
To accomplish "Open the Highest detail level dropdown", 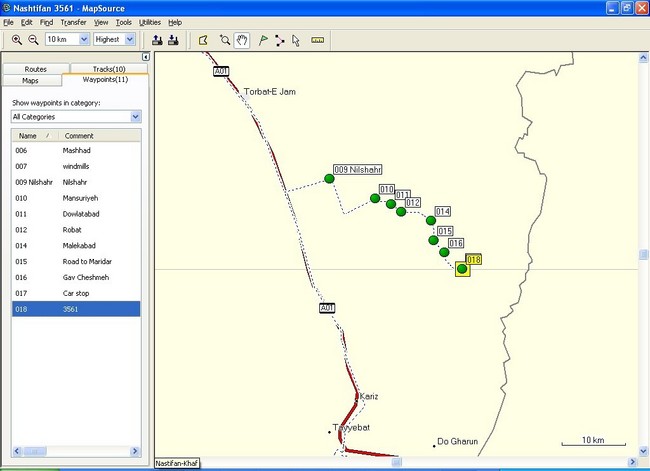I will click(130, 39).
